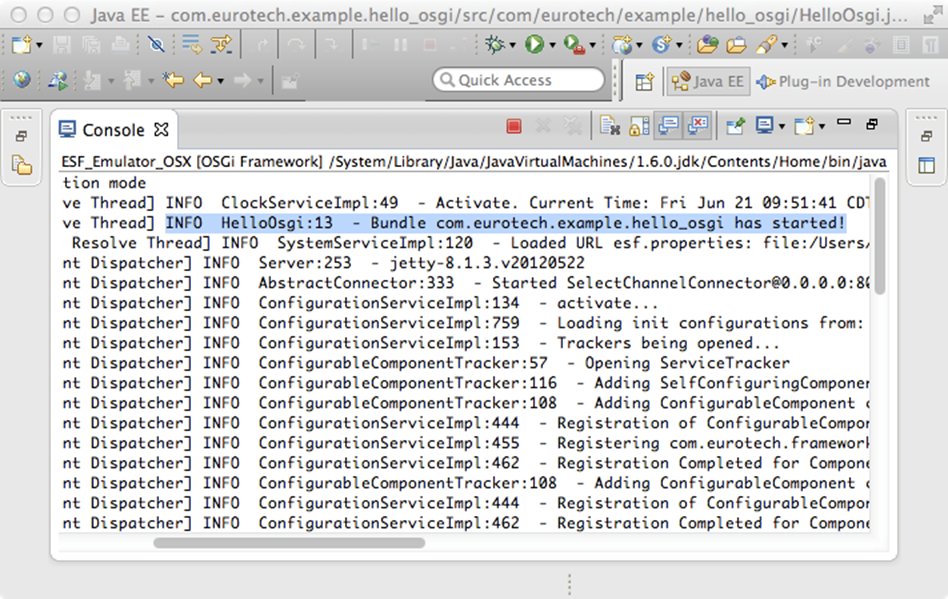
Task: Click the Clear Console icon
Action: [x=609, y=126]
